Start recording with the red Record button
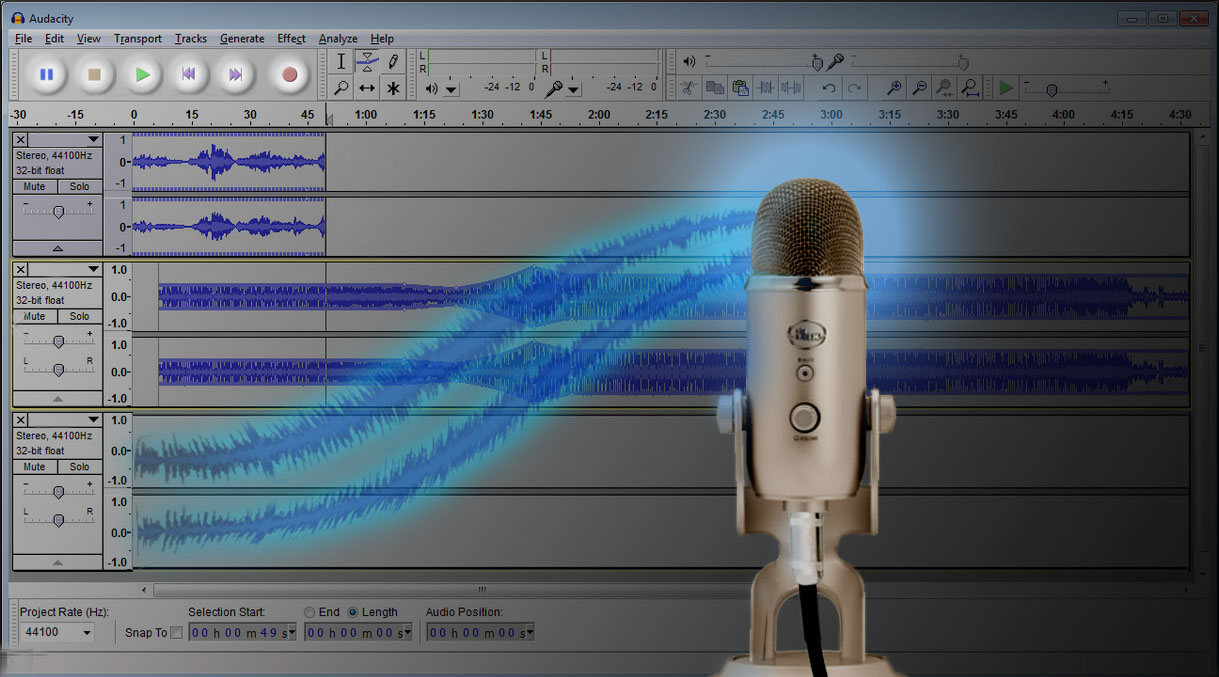Image resolution: width=1219 pixels, height=677 pixels. pos(289,74)
